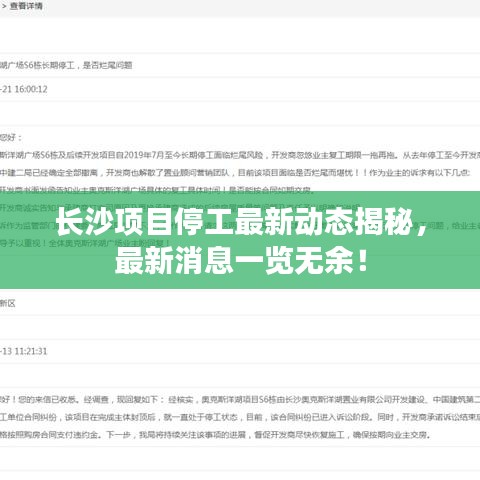480x480 pixels.
Task: Select the title row about S6栋长期停工
Action: click(66, 65)
